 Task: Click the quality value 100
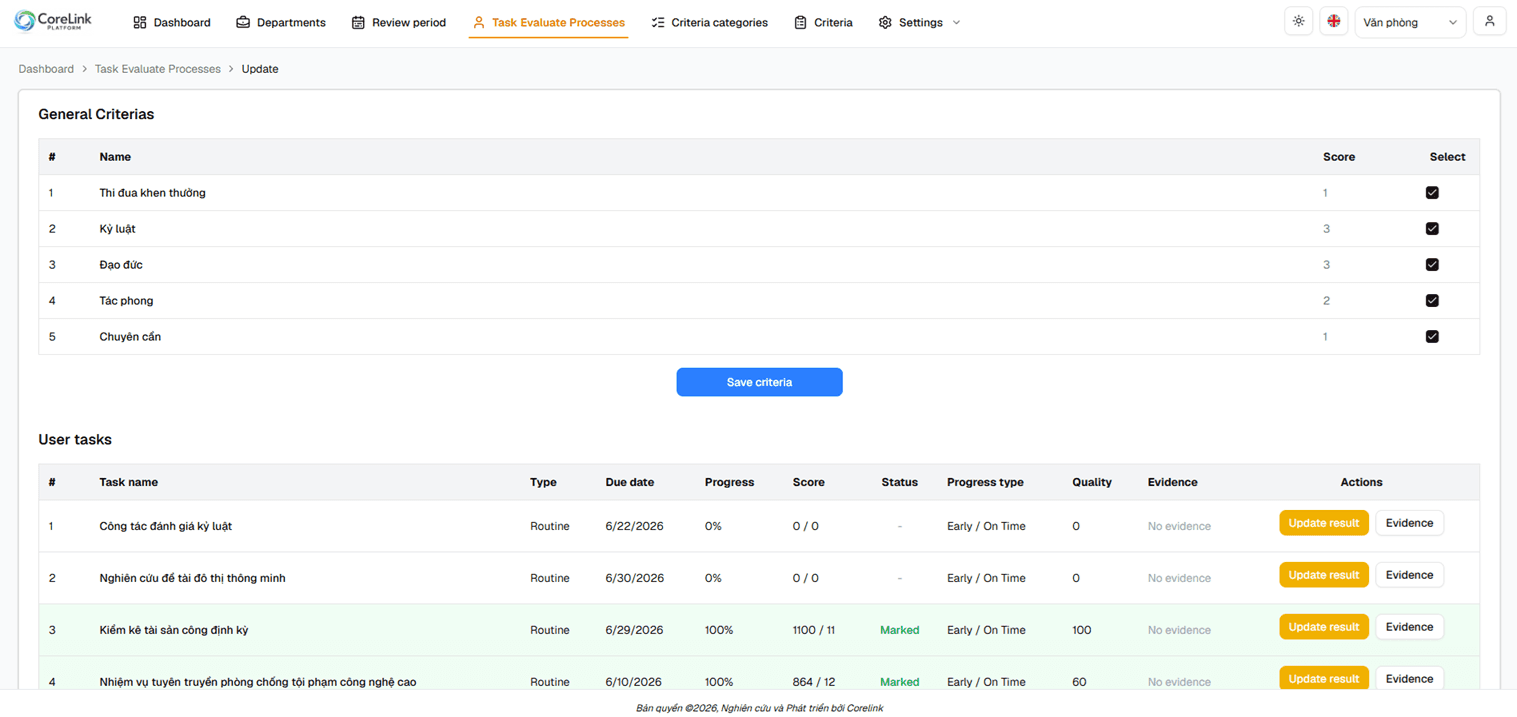(x=1081, y=630)
